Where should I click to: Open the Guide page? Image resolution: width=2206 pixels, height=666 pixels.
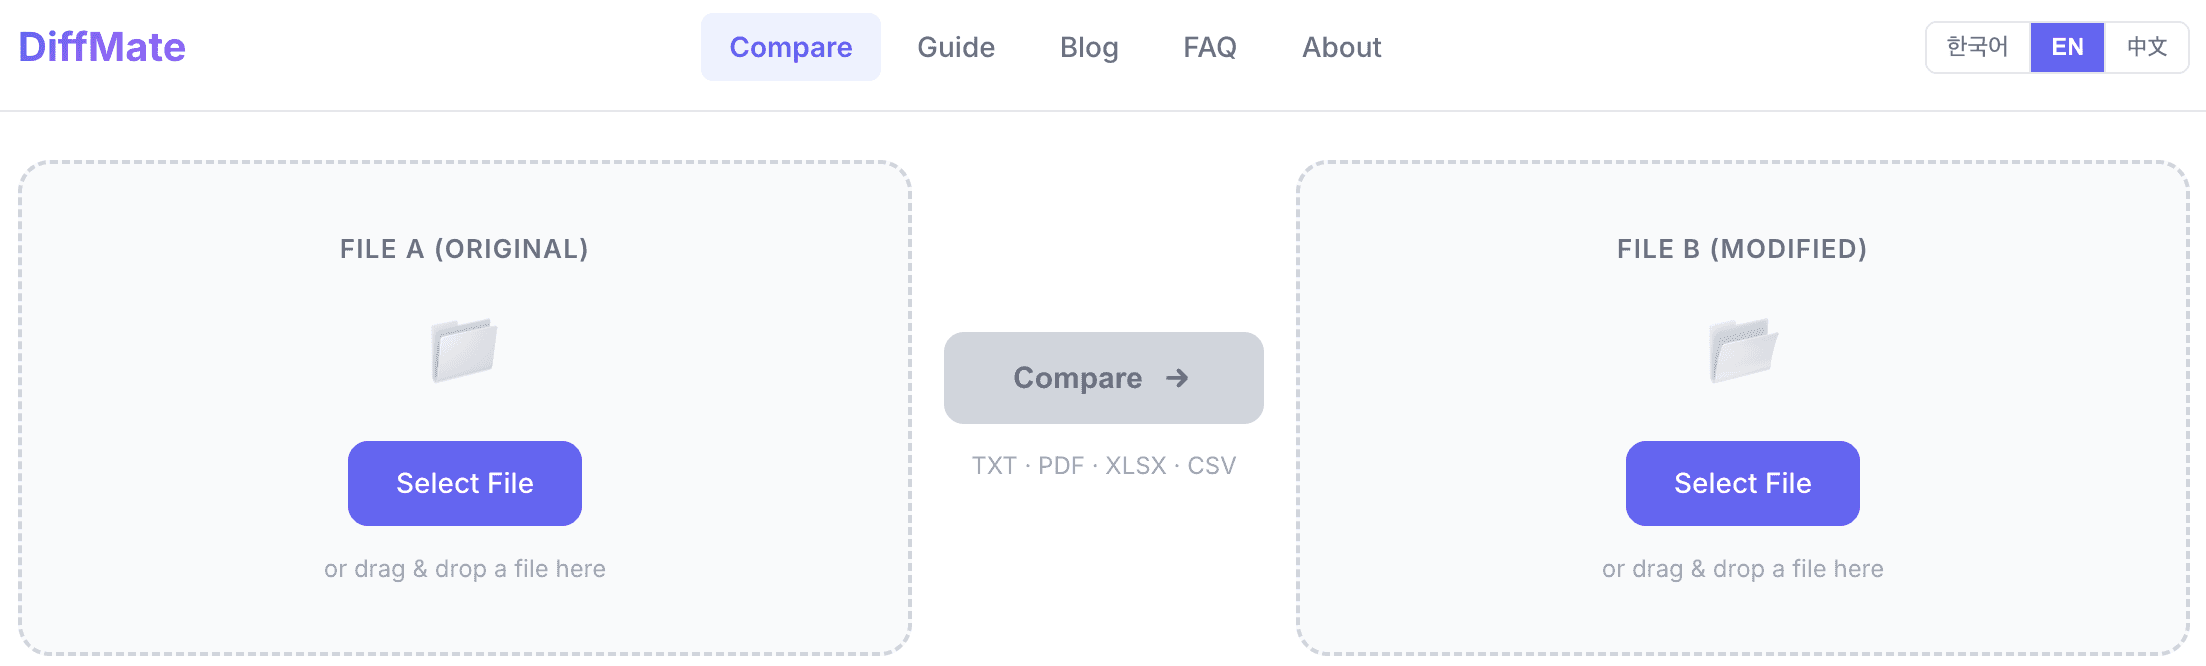click(956, 47)
